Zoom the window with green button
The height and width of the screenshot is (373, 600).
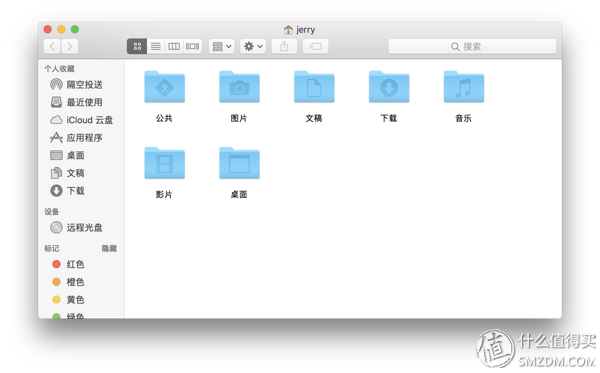coord(75,29)
